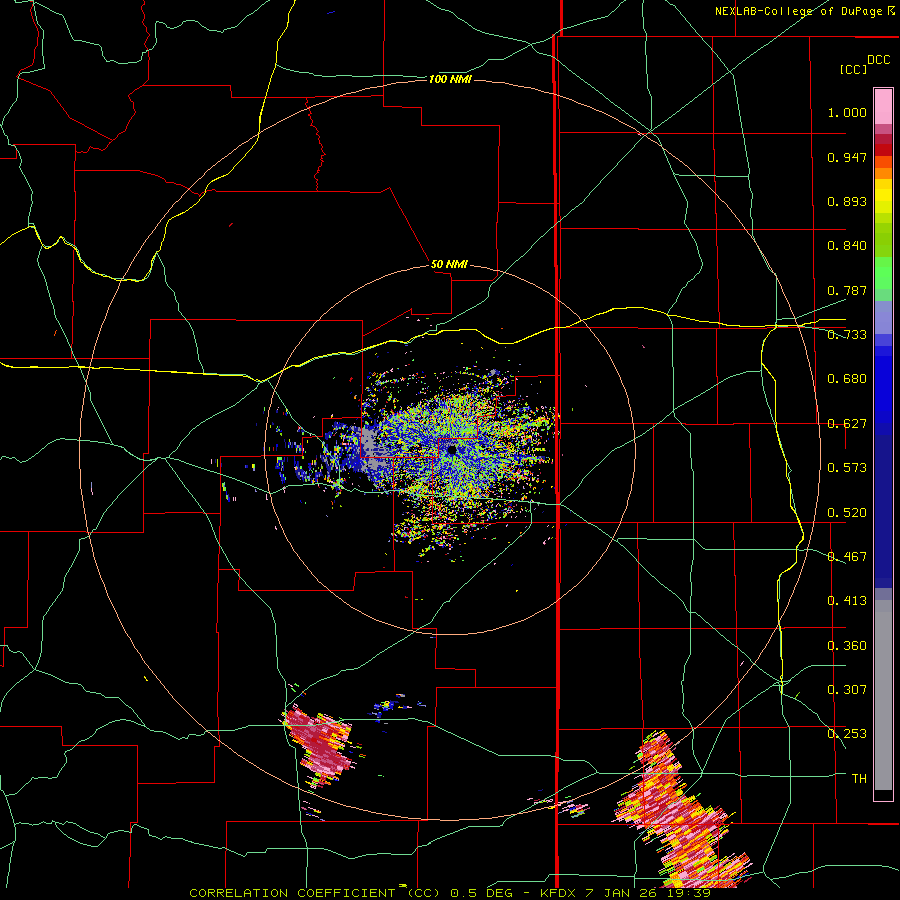Screen dimensions: 900x900
Task: Click the TH threshold label
Action: coord(859,779)
